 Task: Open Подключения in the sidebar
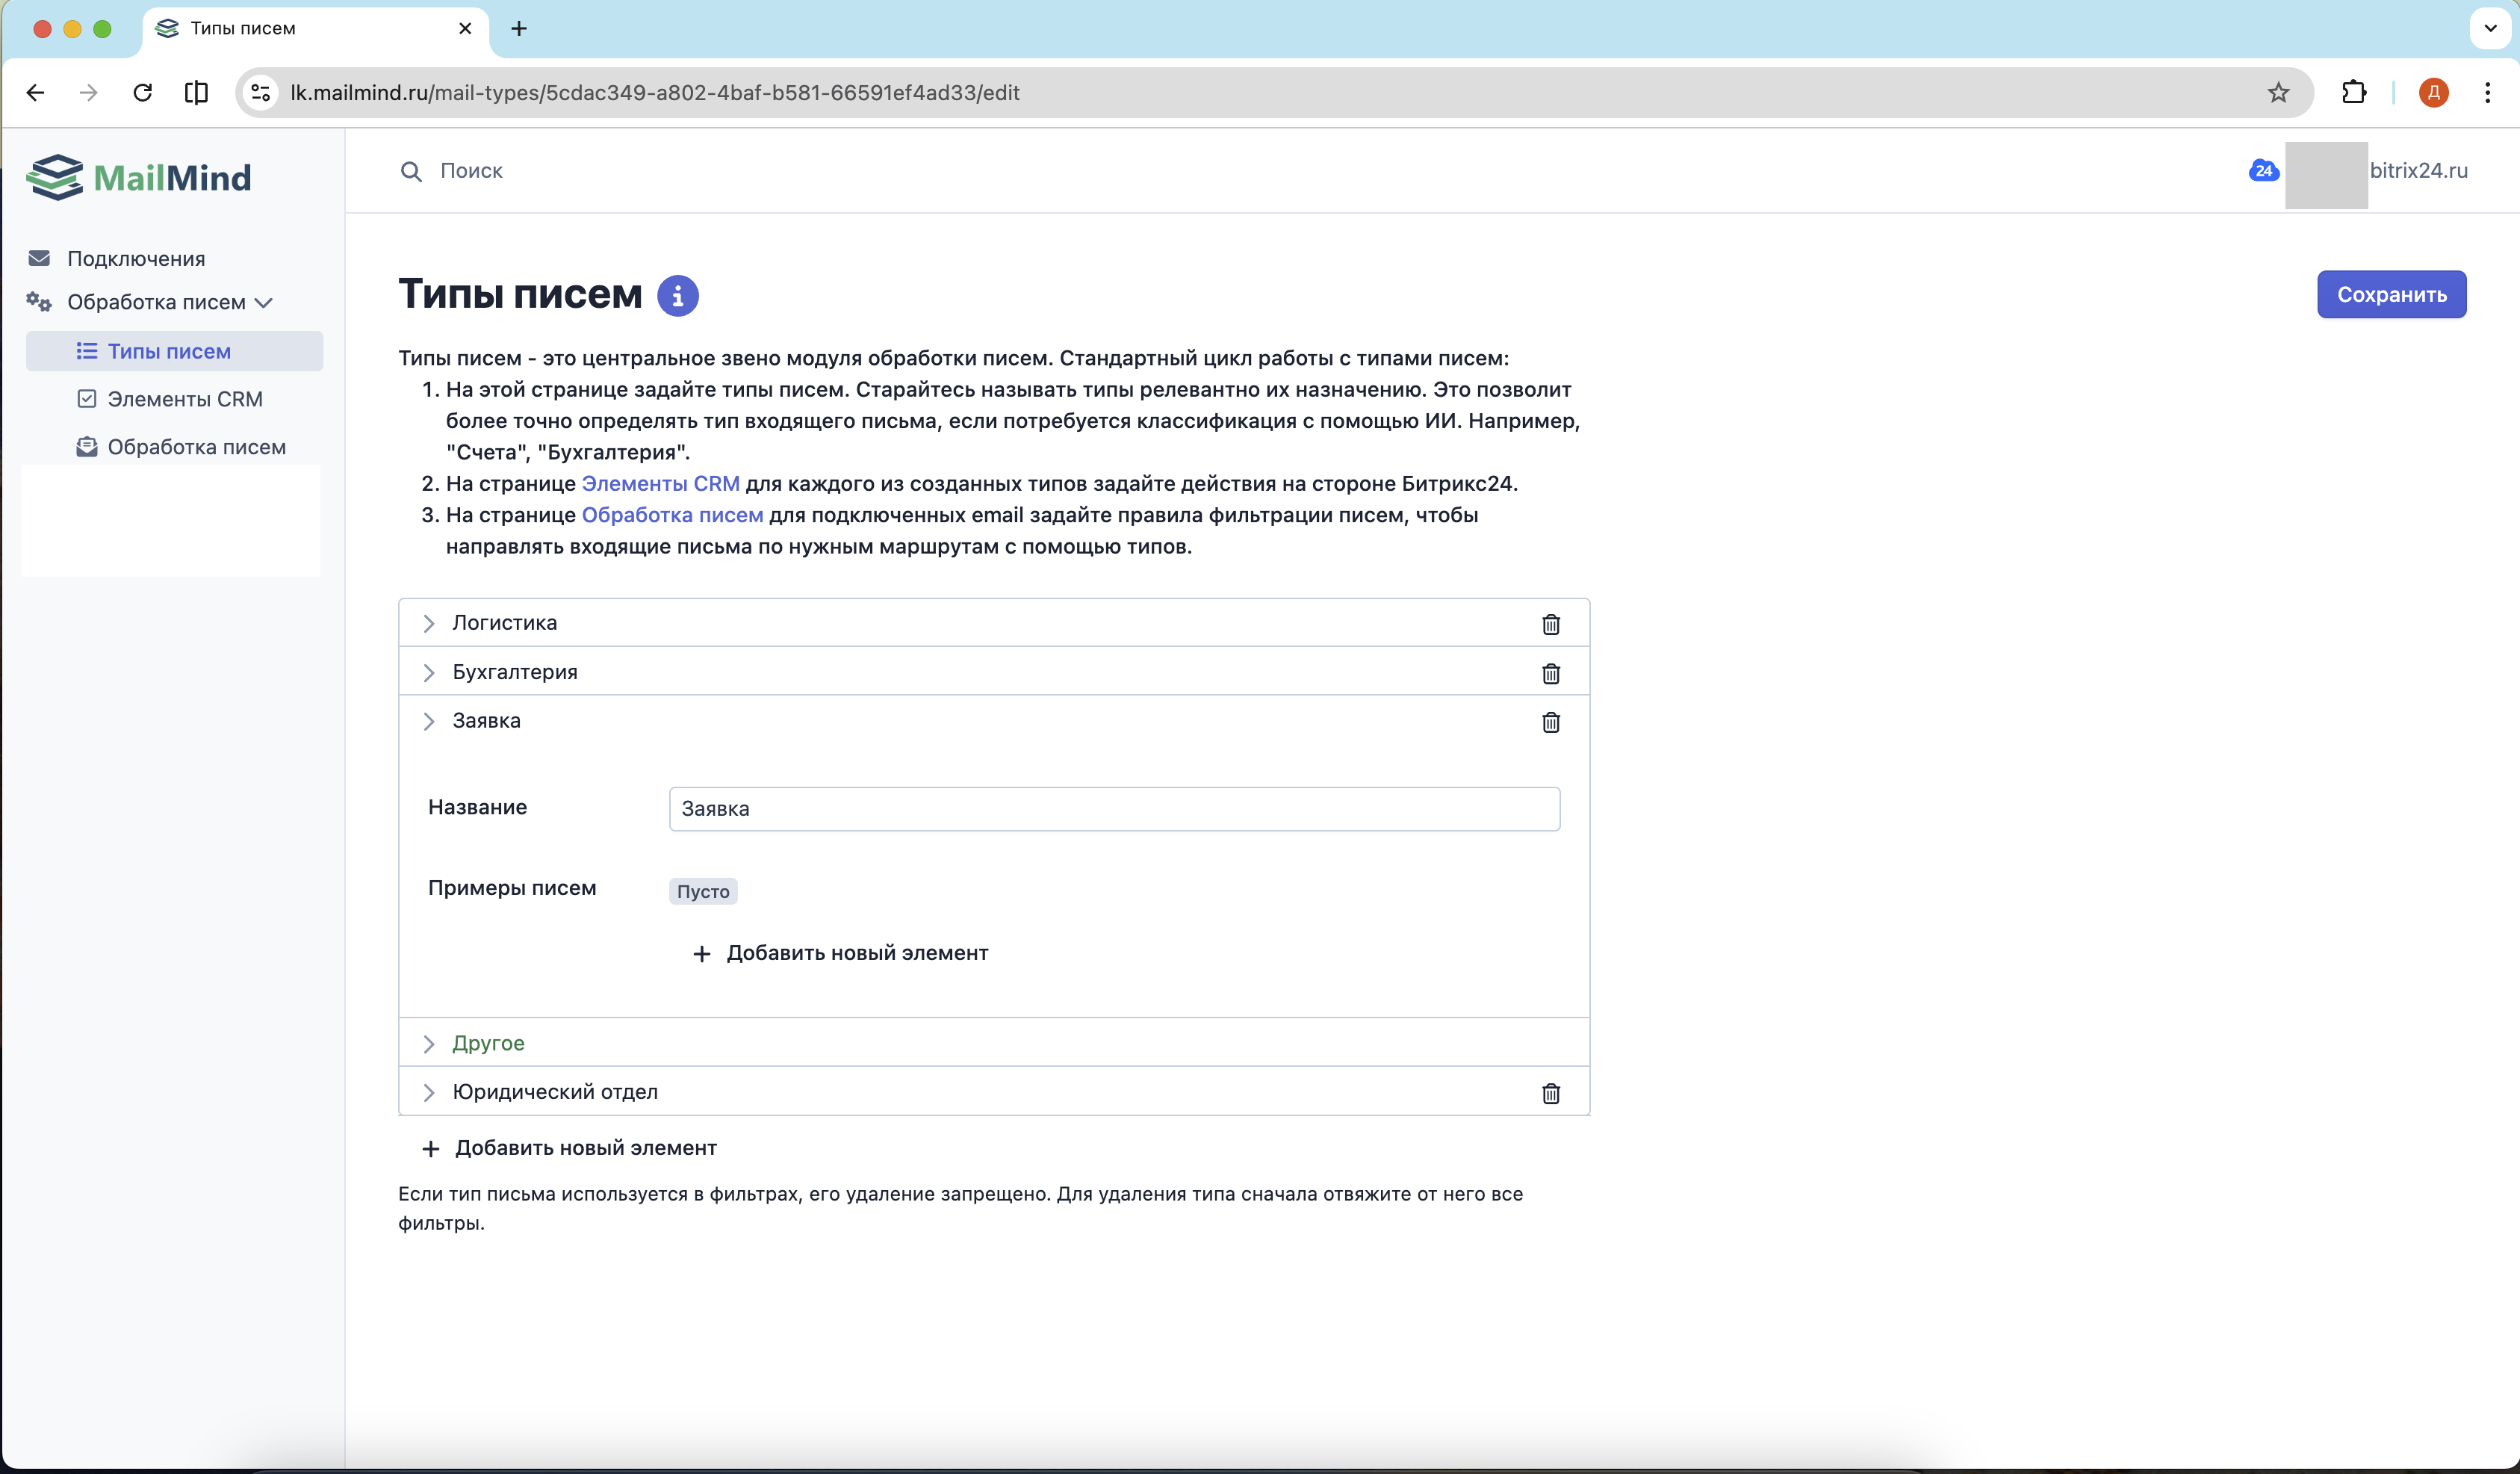click(136, 259)
